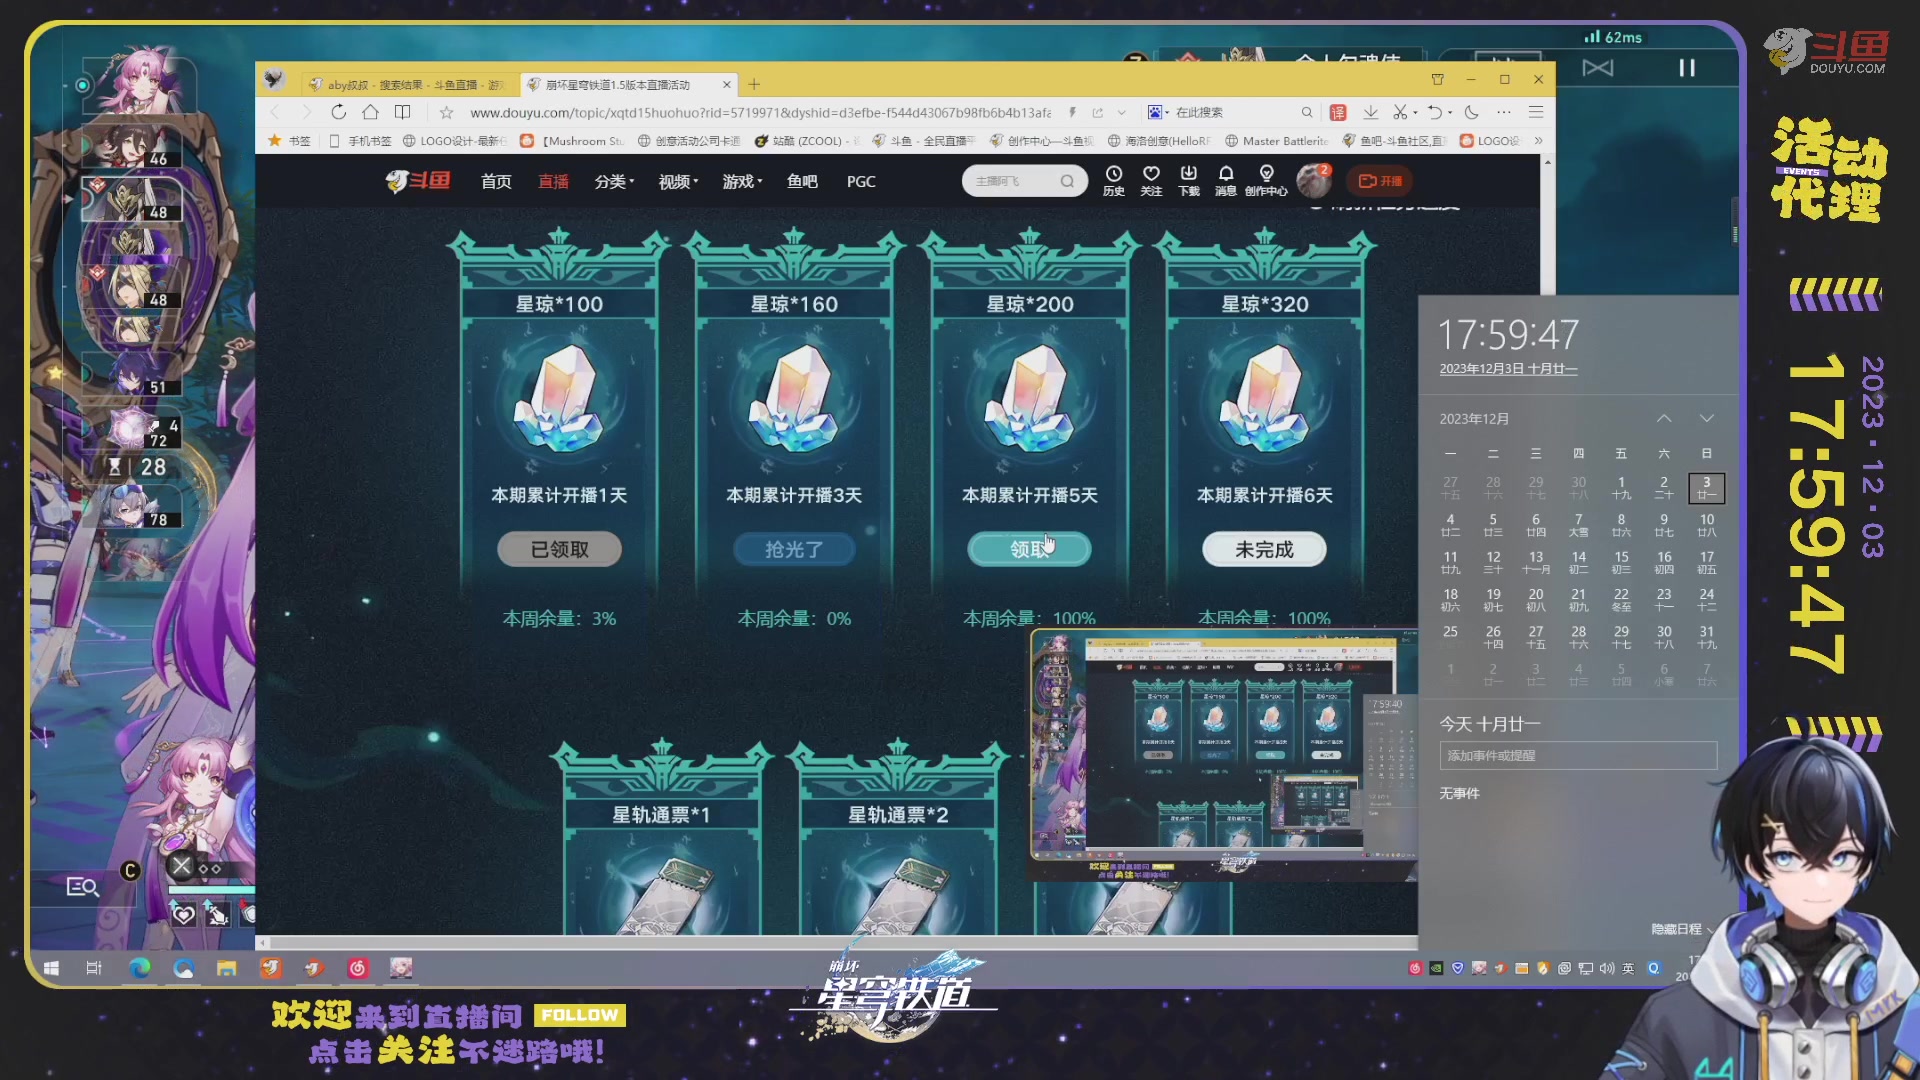Open File Explorer from the taskbar
Screen dimensions: 1920x1080
227,968
